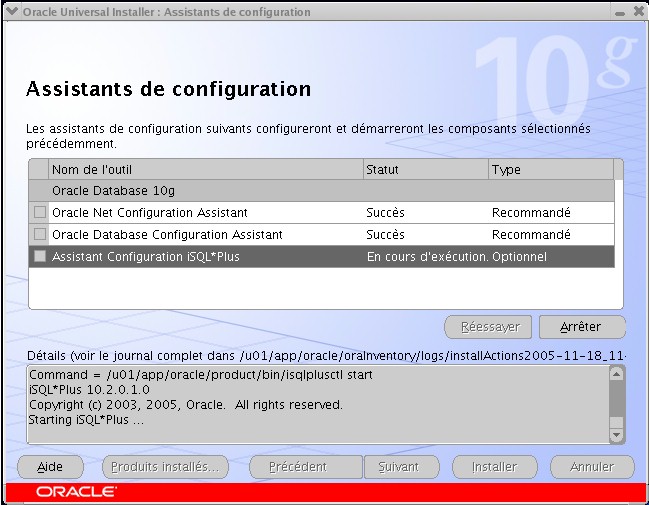Screen dimensions: 649x505
Task: Select the Oracle Database 10g group row
Action: 322,191
